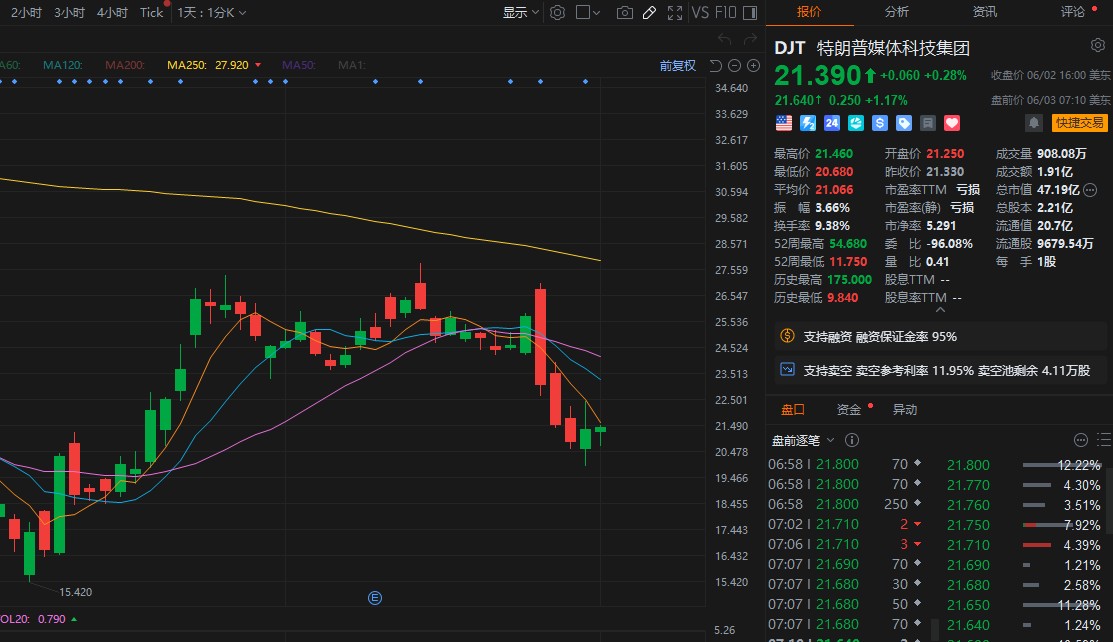Open the 资金 tab
This screenshot has width=1113, height=642.
849,409
